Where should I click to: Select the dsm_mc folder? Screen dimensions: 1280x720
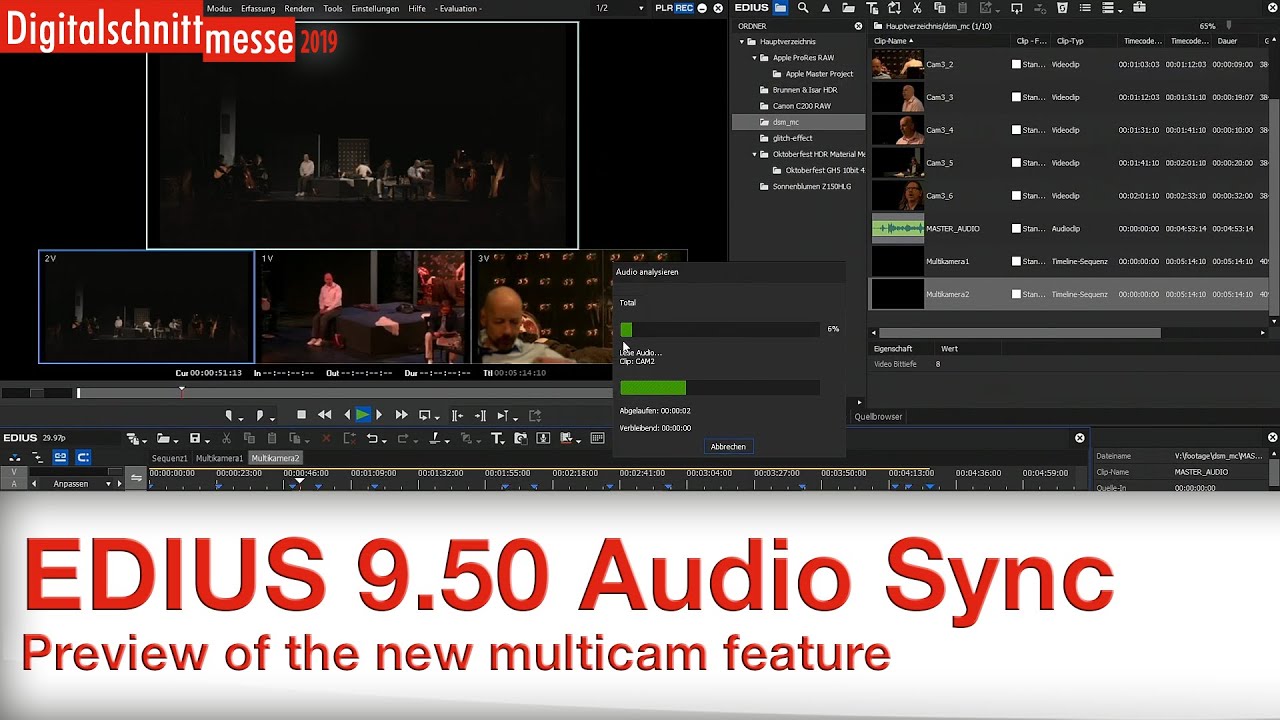798,122
